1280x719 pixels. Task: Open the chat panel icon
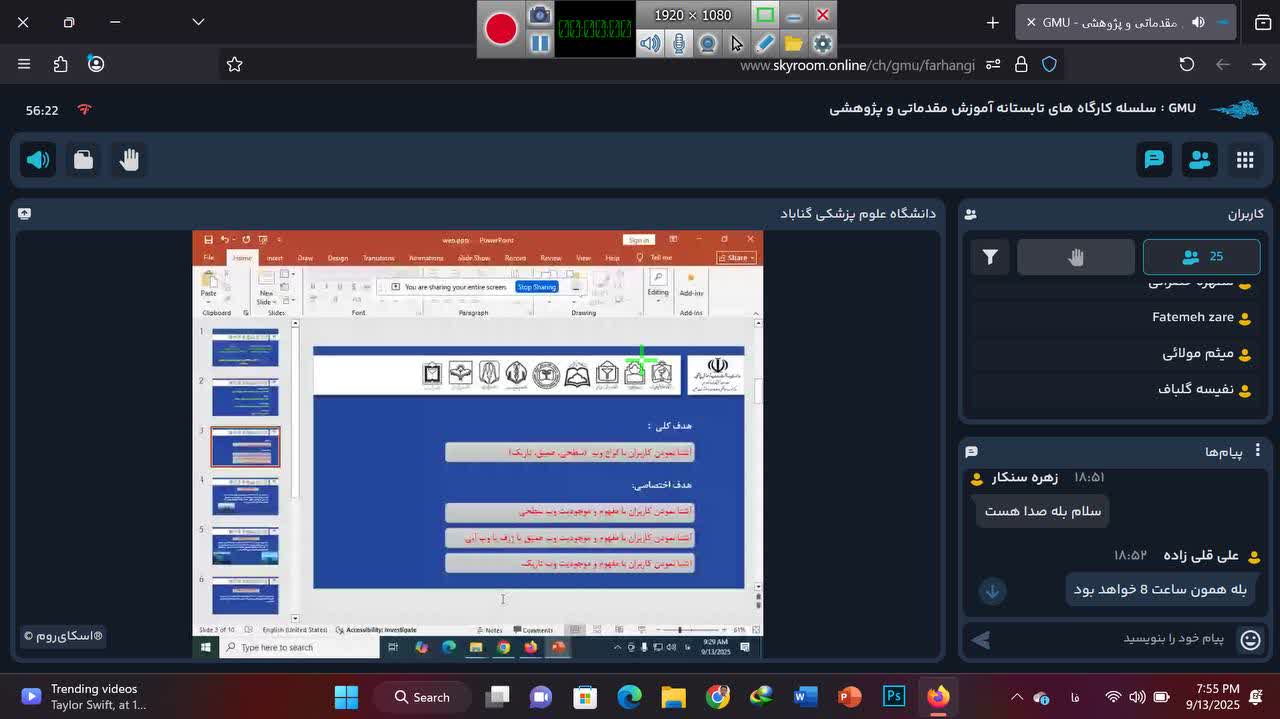1154,160
